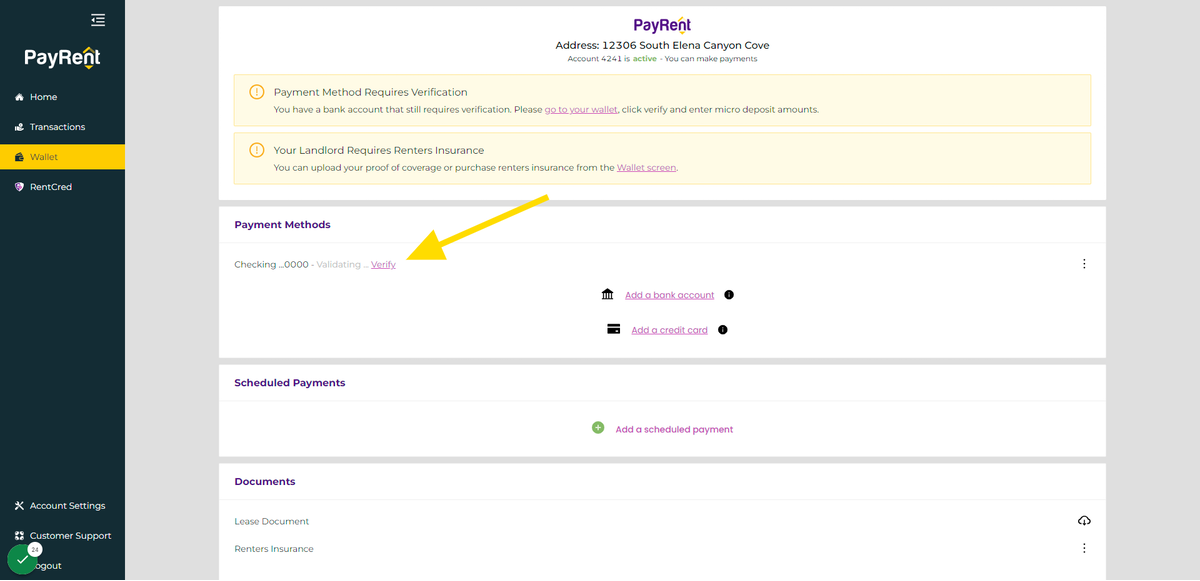Click the PayRent logo atop the main panel
Viewport: 1200px width, 581px height.
point(662,25)
